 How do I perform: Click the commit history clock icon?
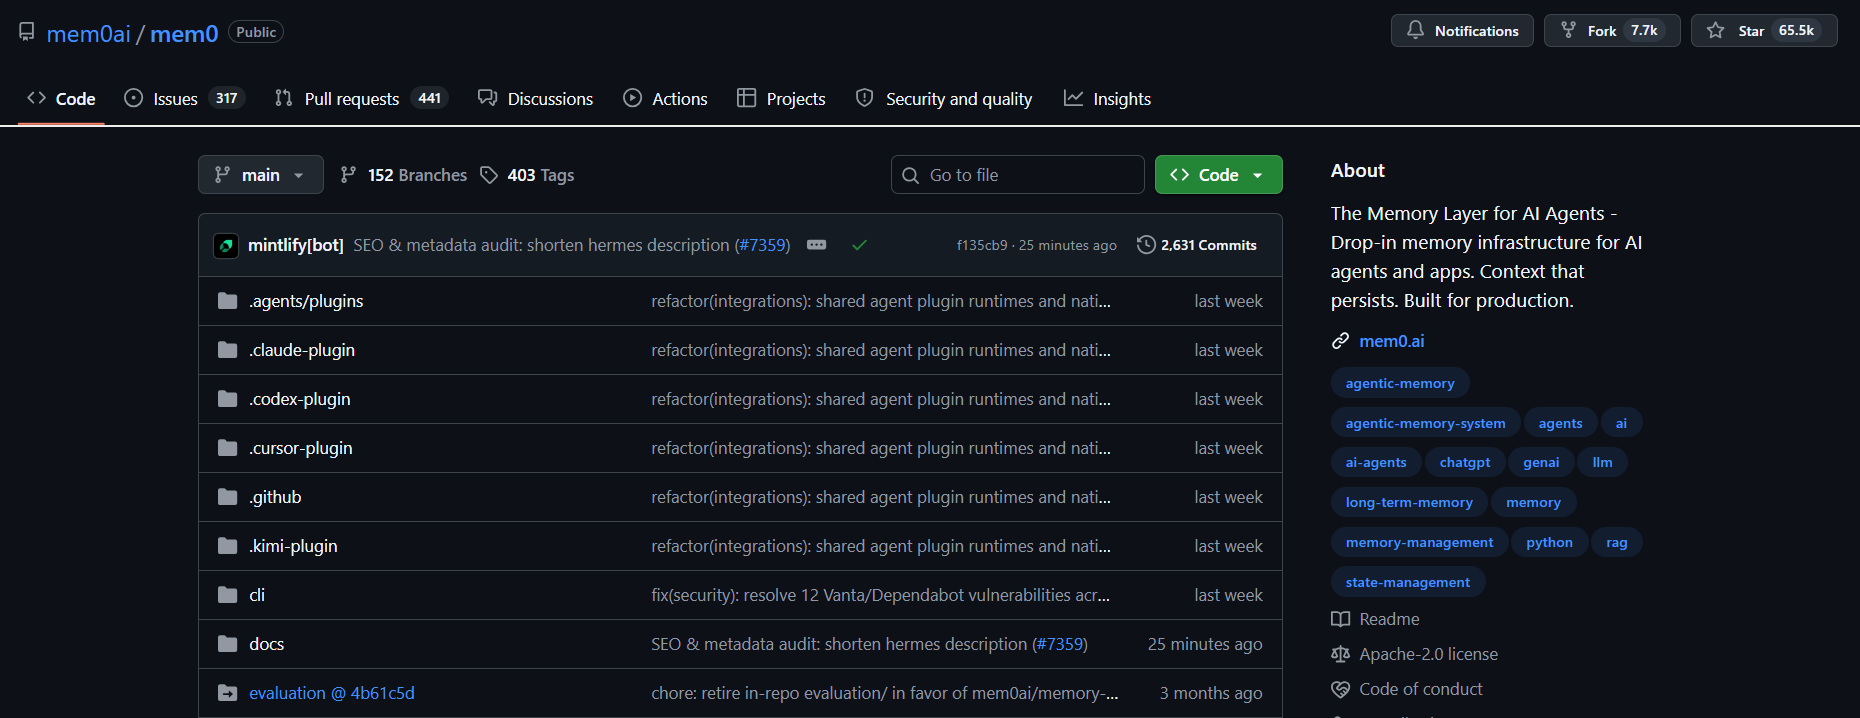point(1146,245)
